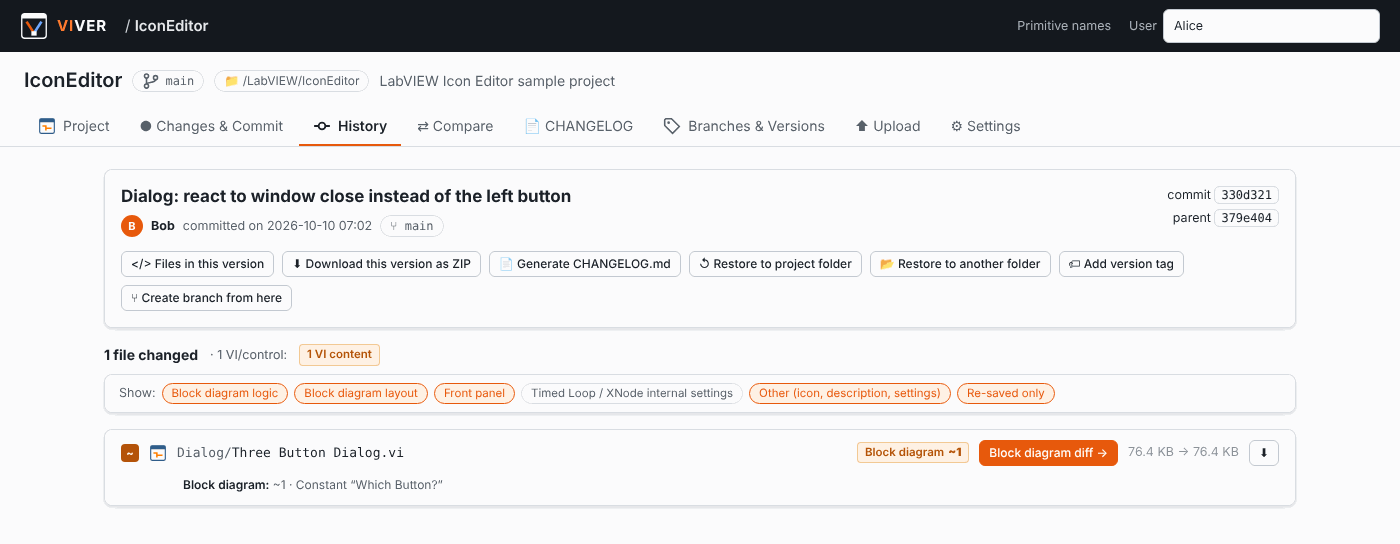
Task: Click the /LabVIEW/IconEditor folder path pill
Action: (x=291, y=81)
